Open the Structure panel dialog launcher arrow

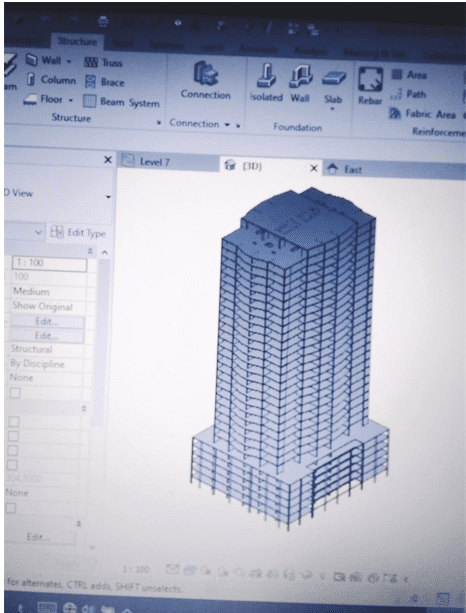[158, 122]
